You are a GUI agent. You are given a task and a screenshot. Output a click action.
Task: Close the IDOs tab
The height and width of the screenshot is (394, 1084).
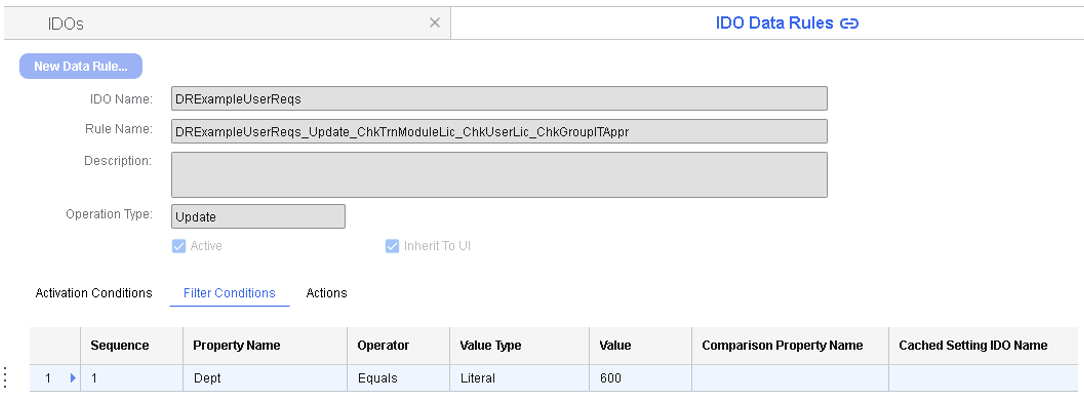(435, 23)
